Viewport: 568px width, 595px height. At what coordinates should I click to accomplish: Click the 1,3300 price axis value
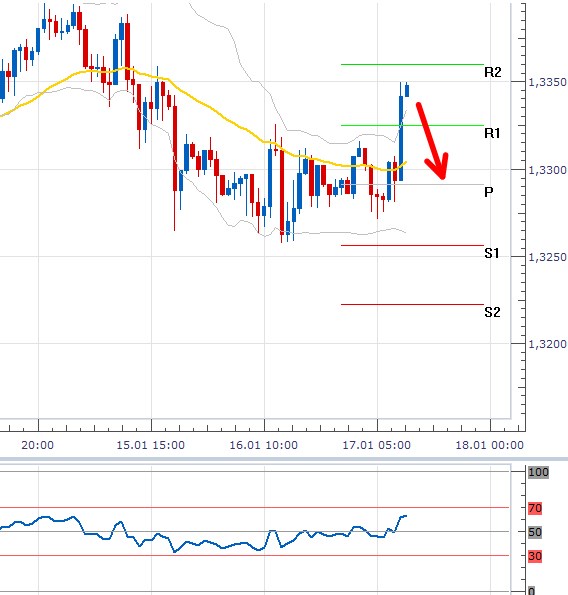click(x=547, y=170)
